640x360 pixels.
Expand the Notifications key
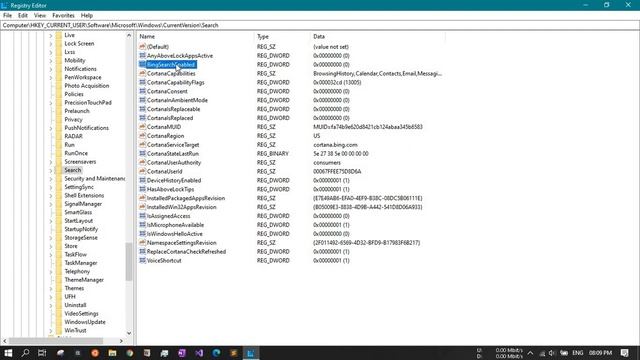point(51,69)
